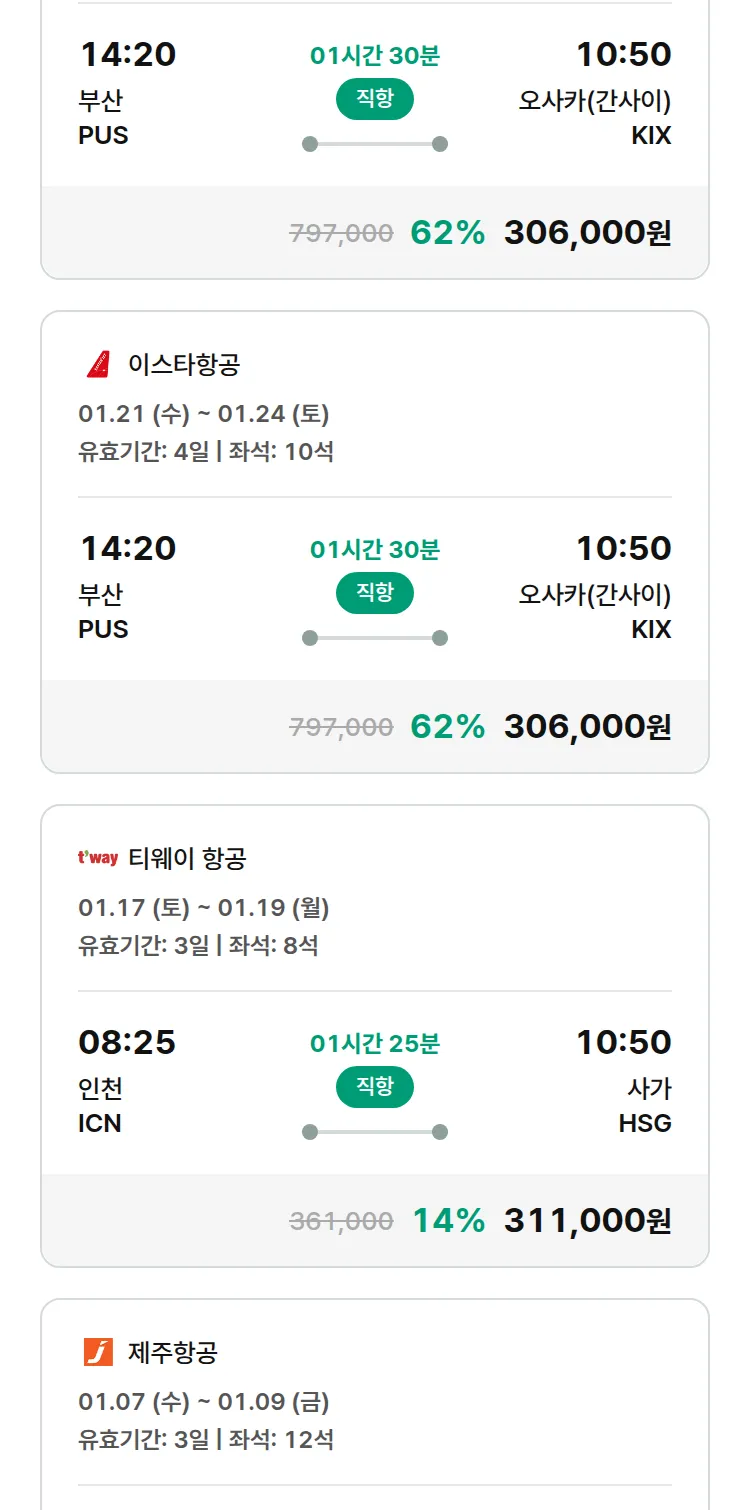Tap the 직항 badge on the 인천–사가 flight

[374, 1087]
